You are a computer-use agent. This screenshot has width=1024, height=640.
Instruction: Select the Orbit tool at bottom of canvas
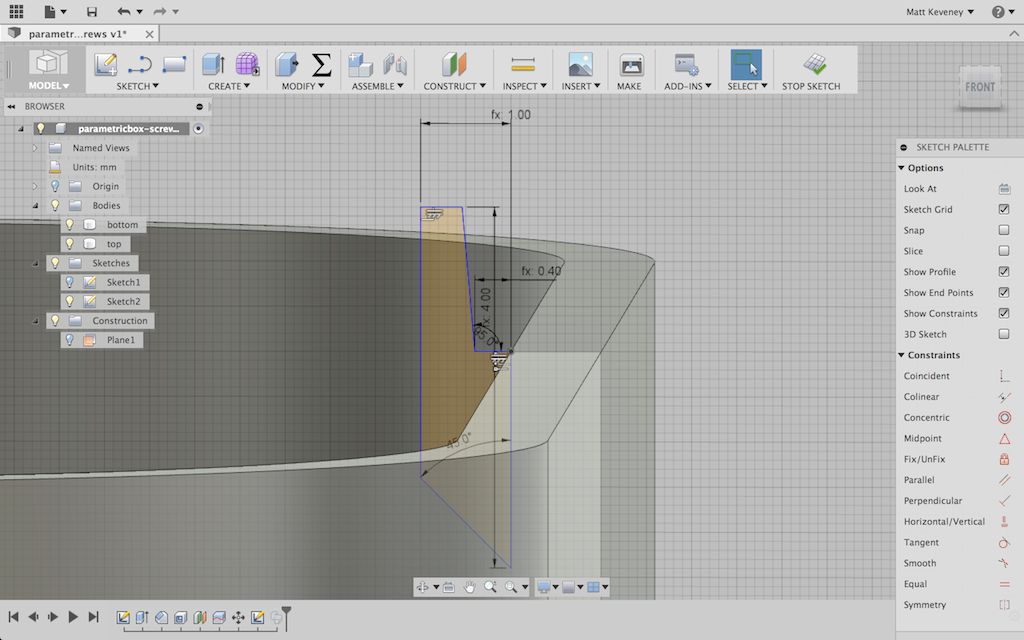click(x=423, y=587)
